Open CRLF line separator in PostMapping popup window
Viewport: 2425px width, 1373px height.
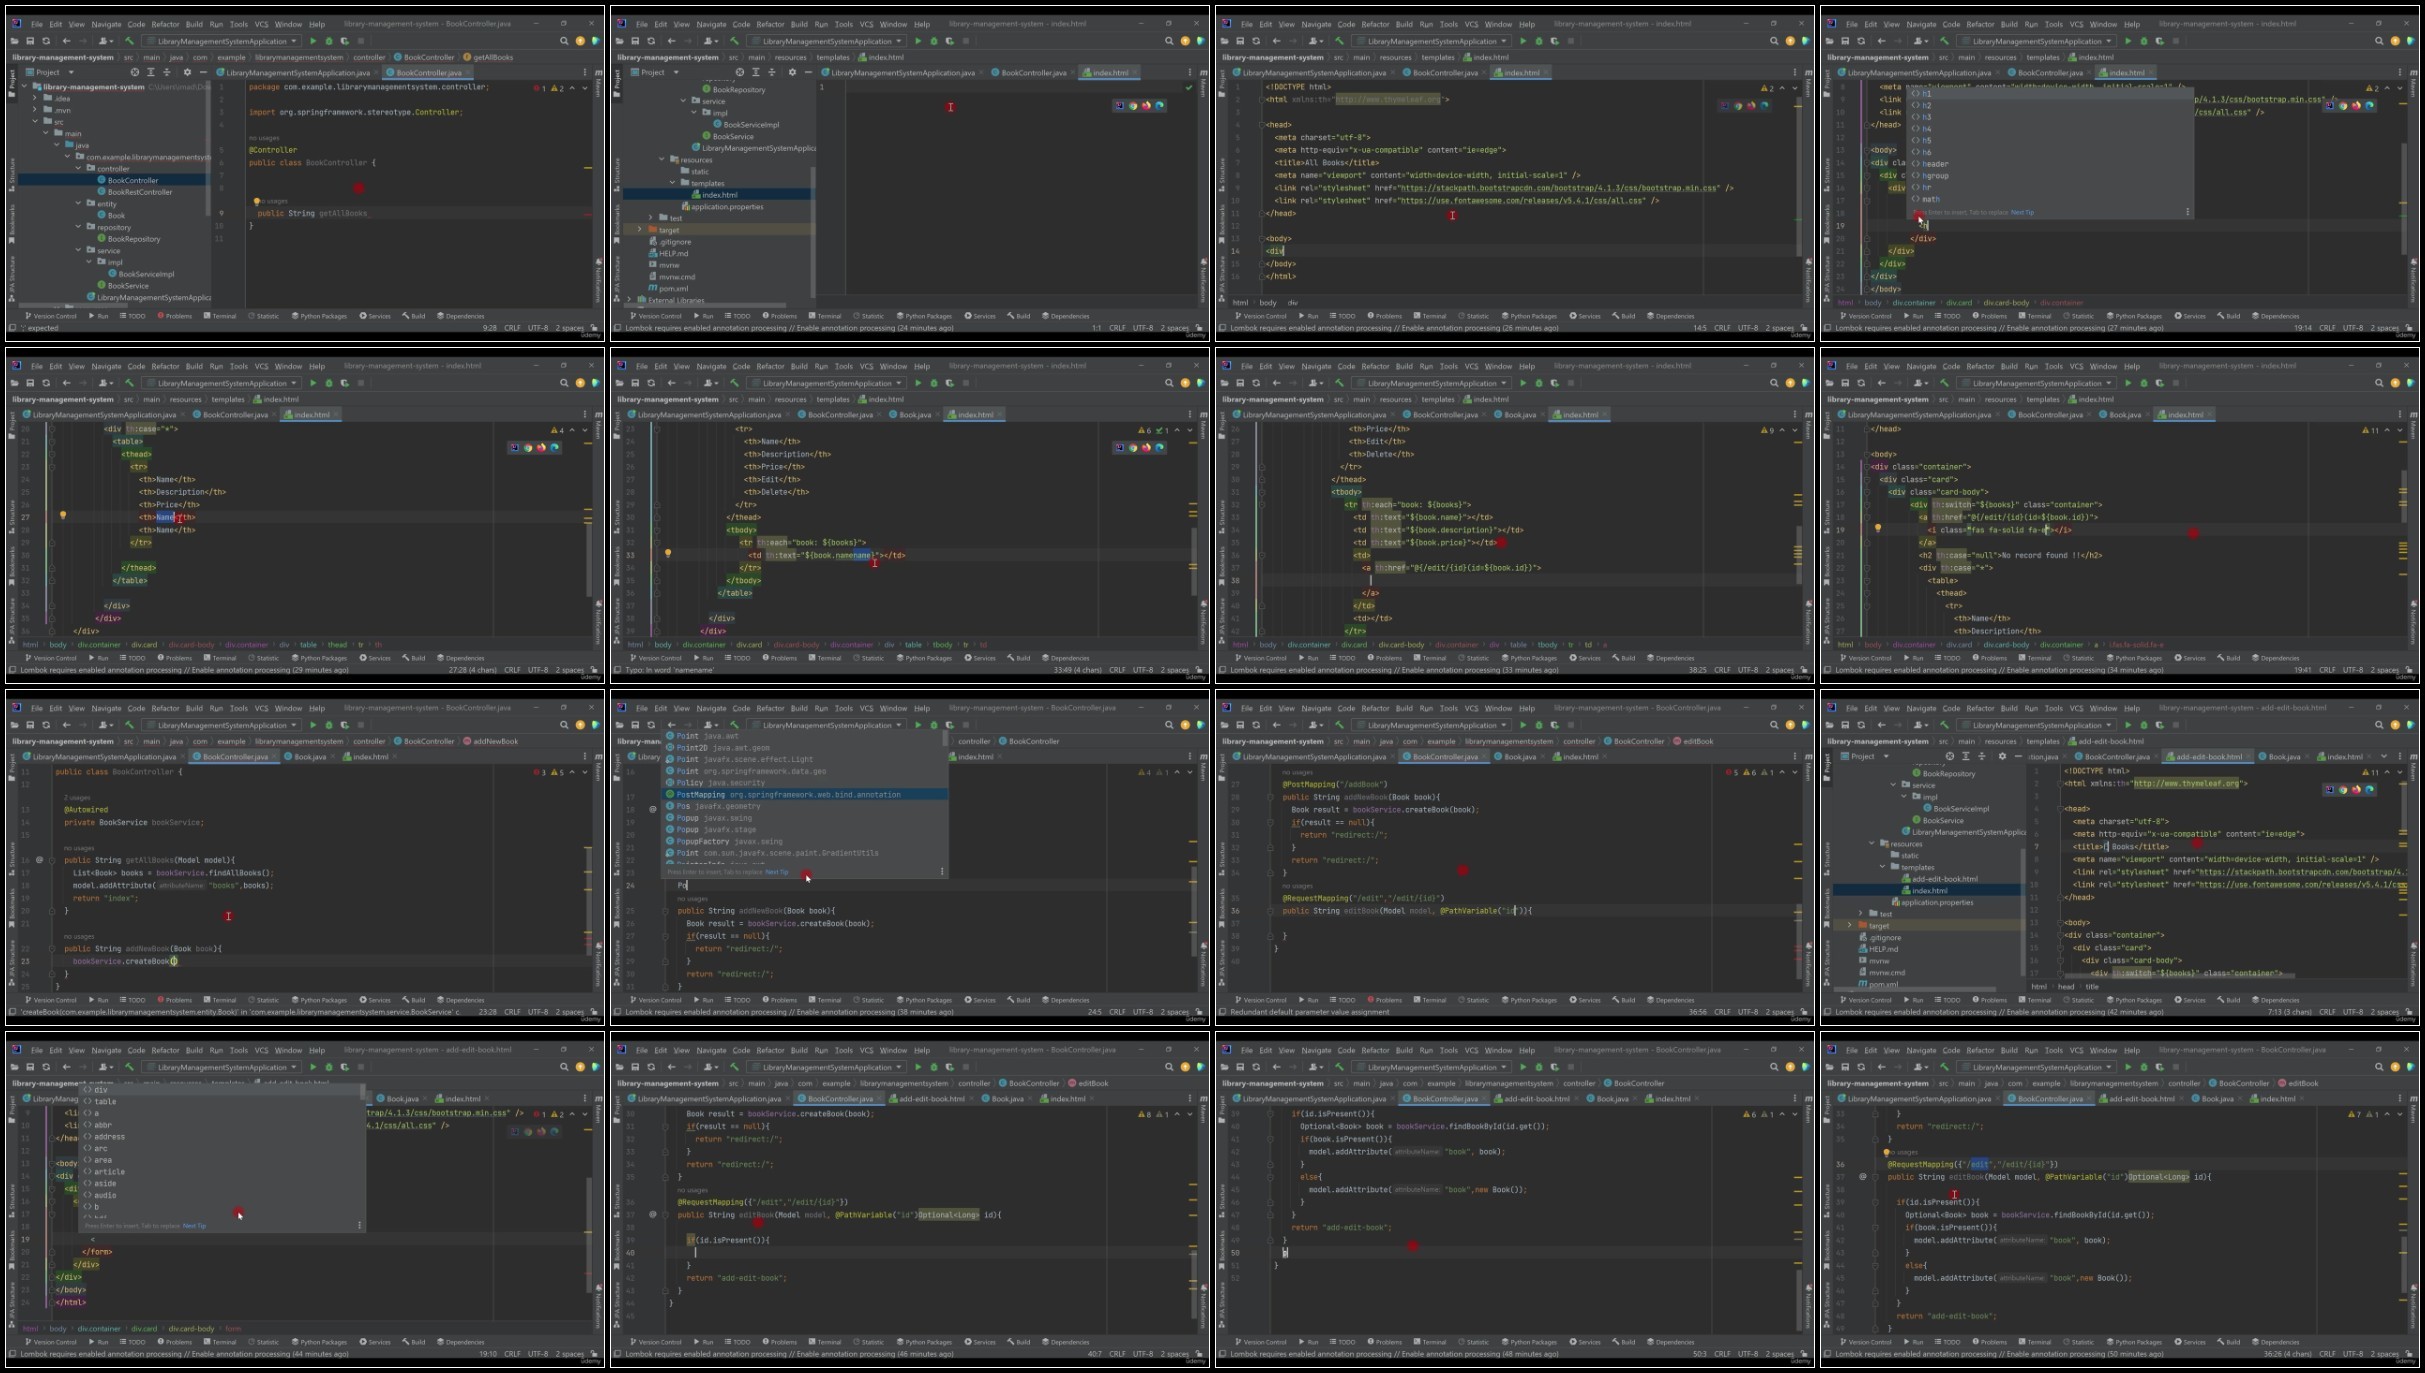pyautogui.click(x=1117, y=1012)
